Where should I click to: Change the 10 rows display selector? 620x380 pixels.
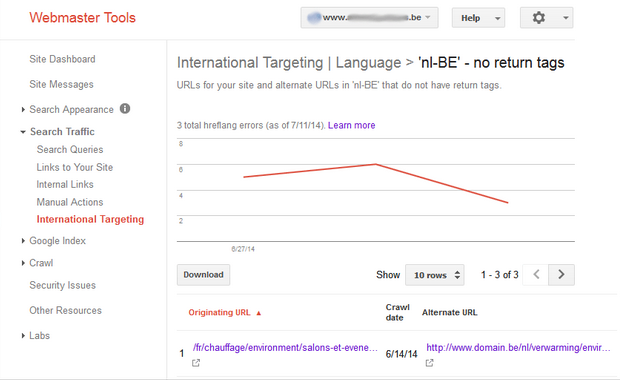[x=435, y=275]
